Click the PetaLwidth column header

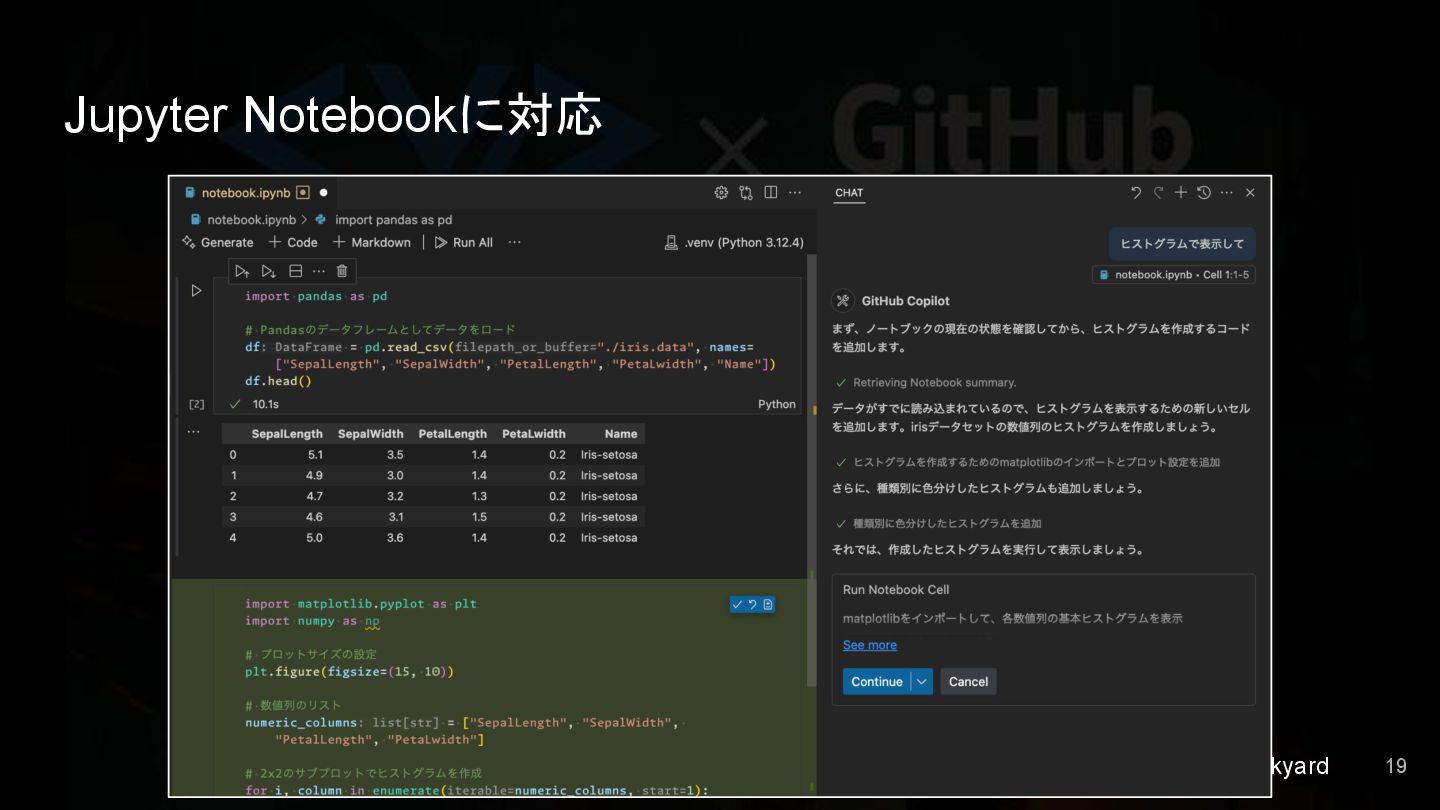534,434
